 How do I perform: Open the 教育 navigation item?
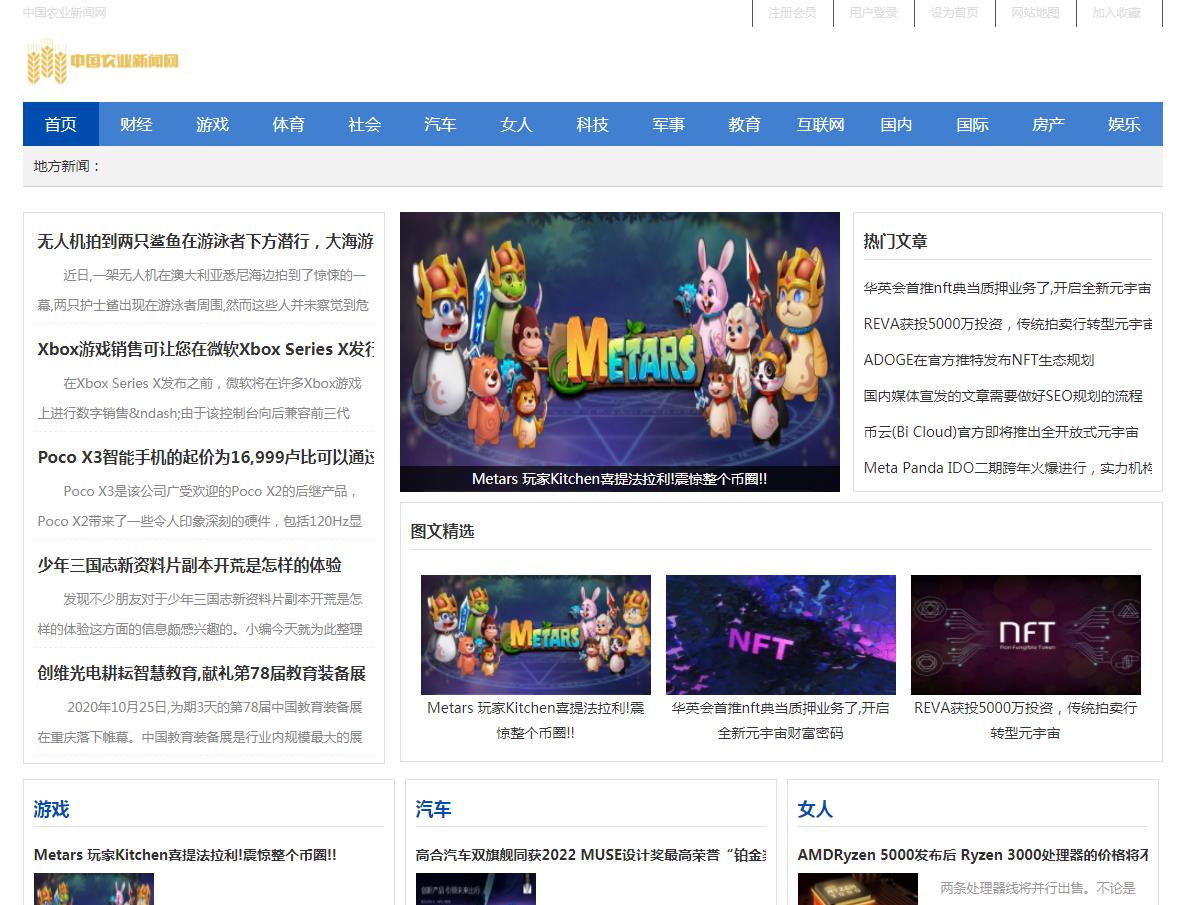point(745,124)
